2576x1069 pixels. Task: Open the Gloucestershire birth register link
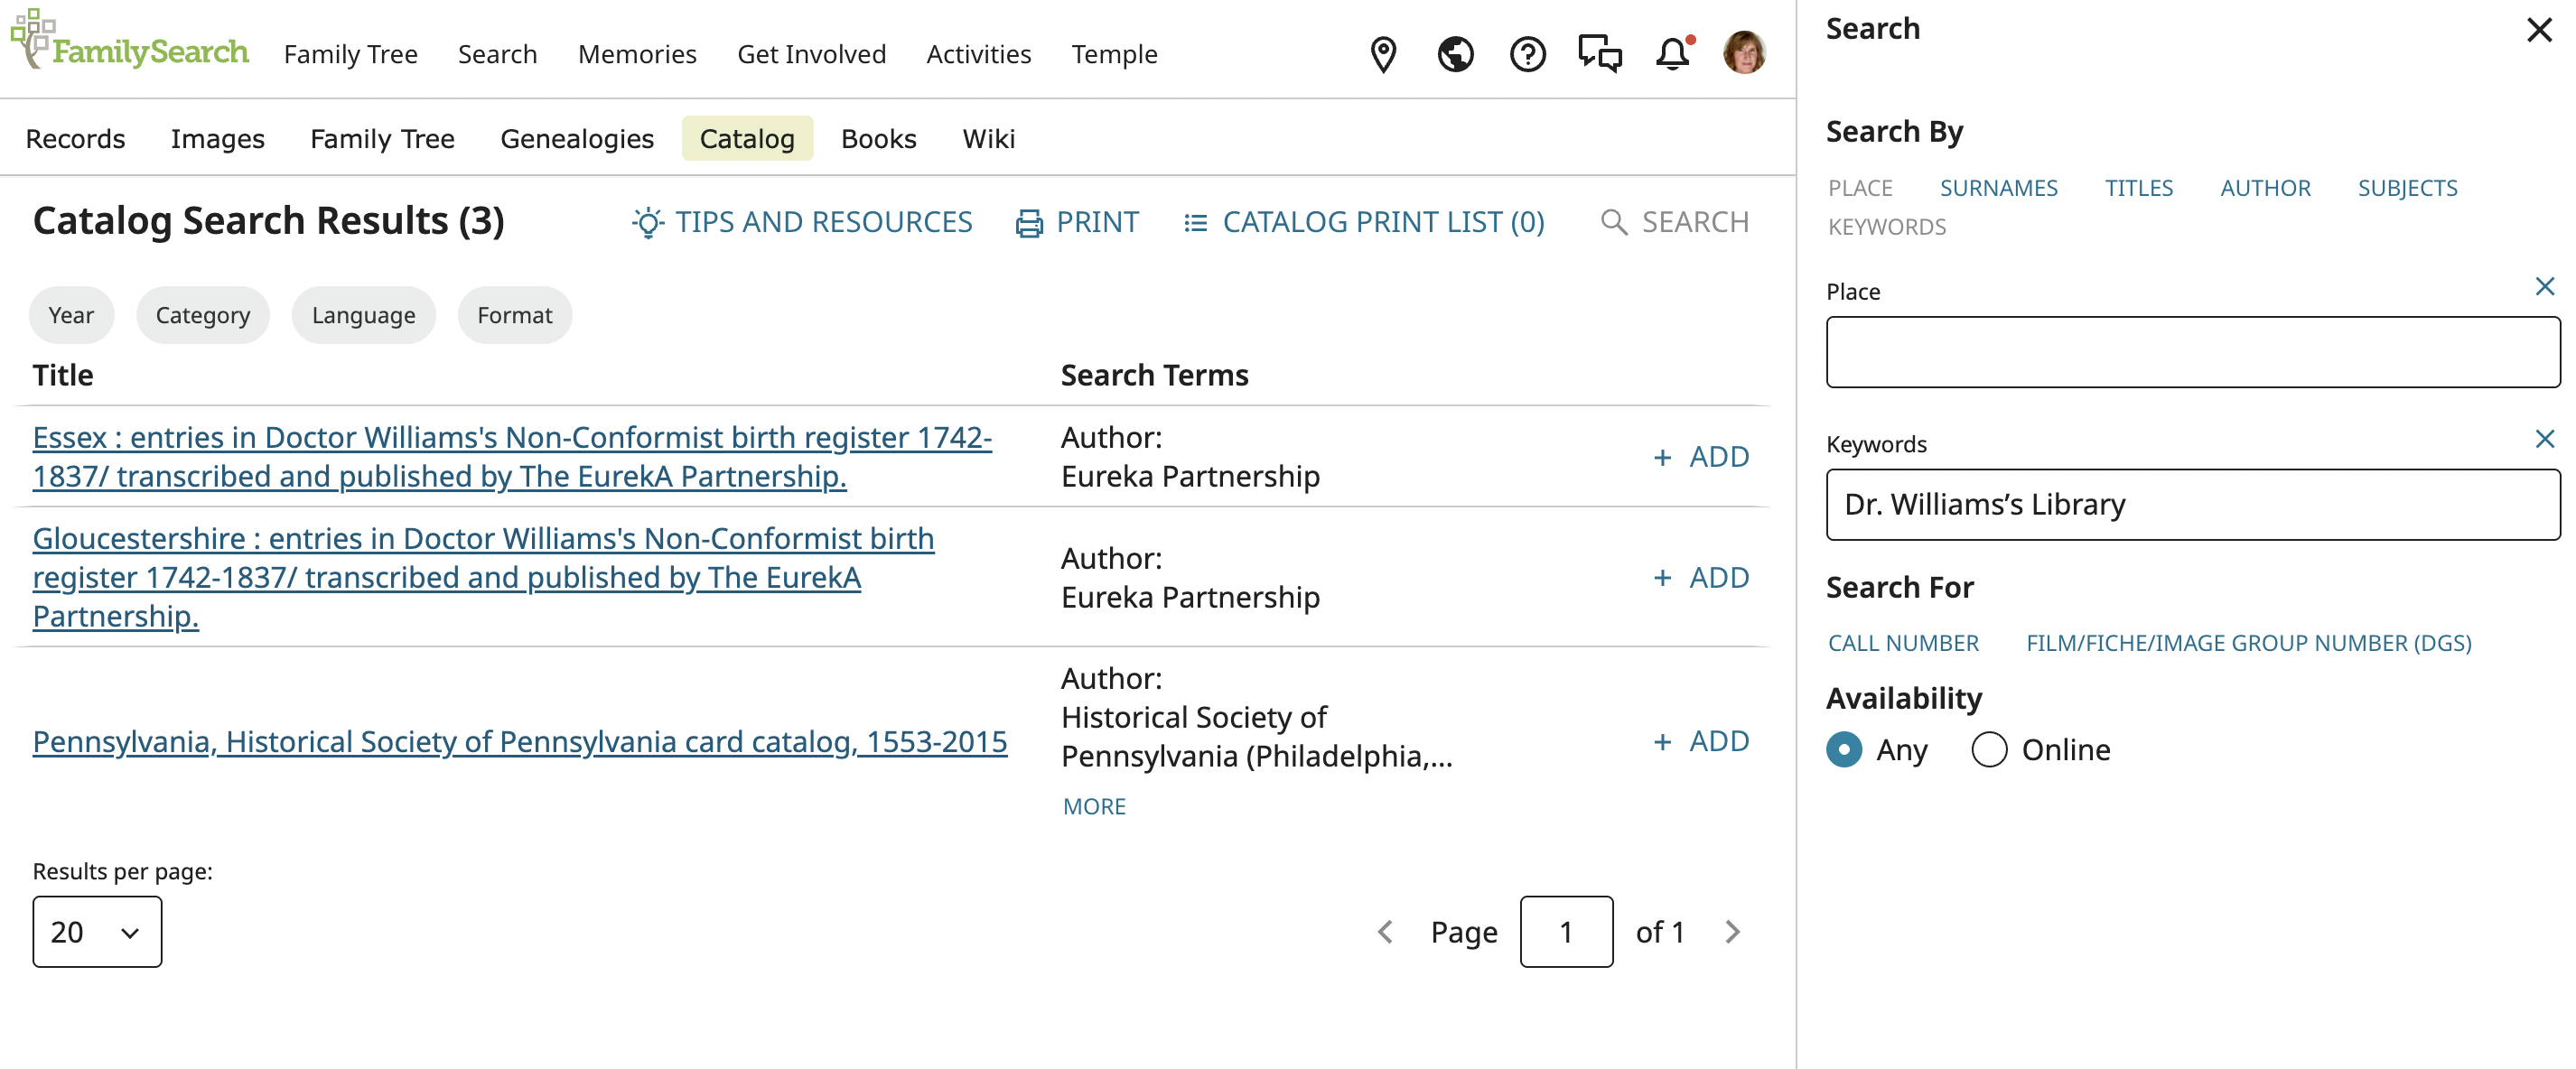tap(483, 578)
